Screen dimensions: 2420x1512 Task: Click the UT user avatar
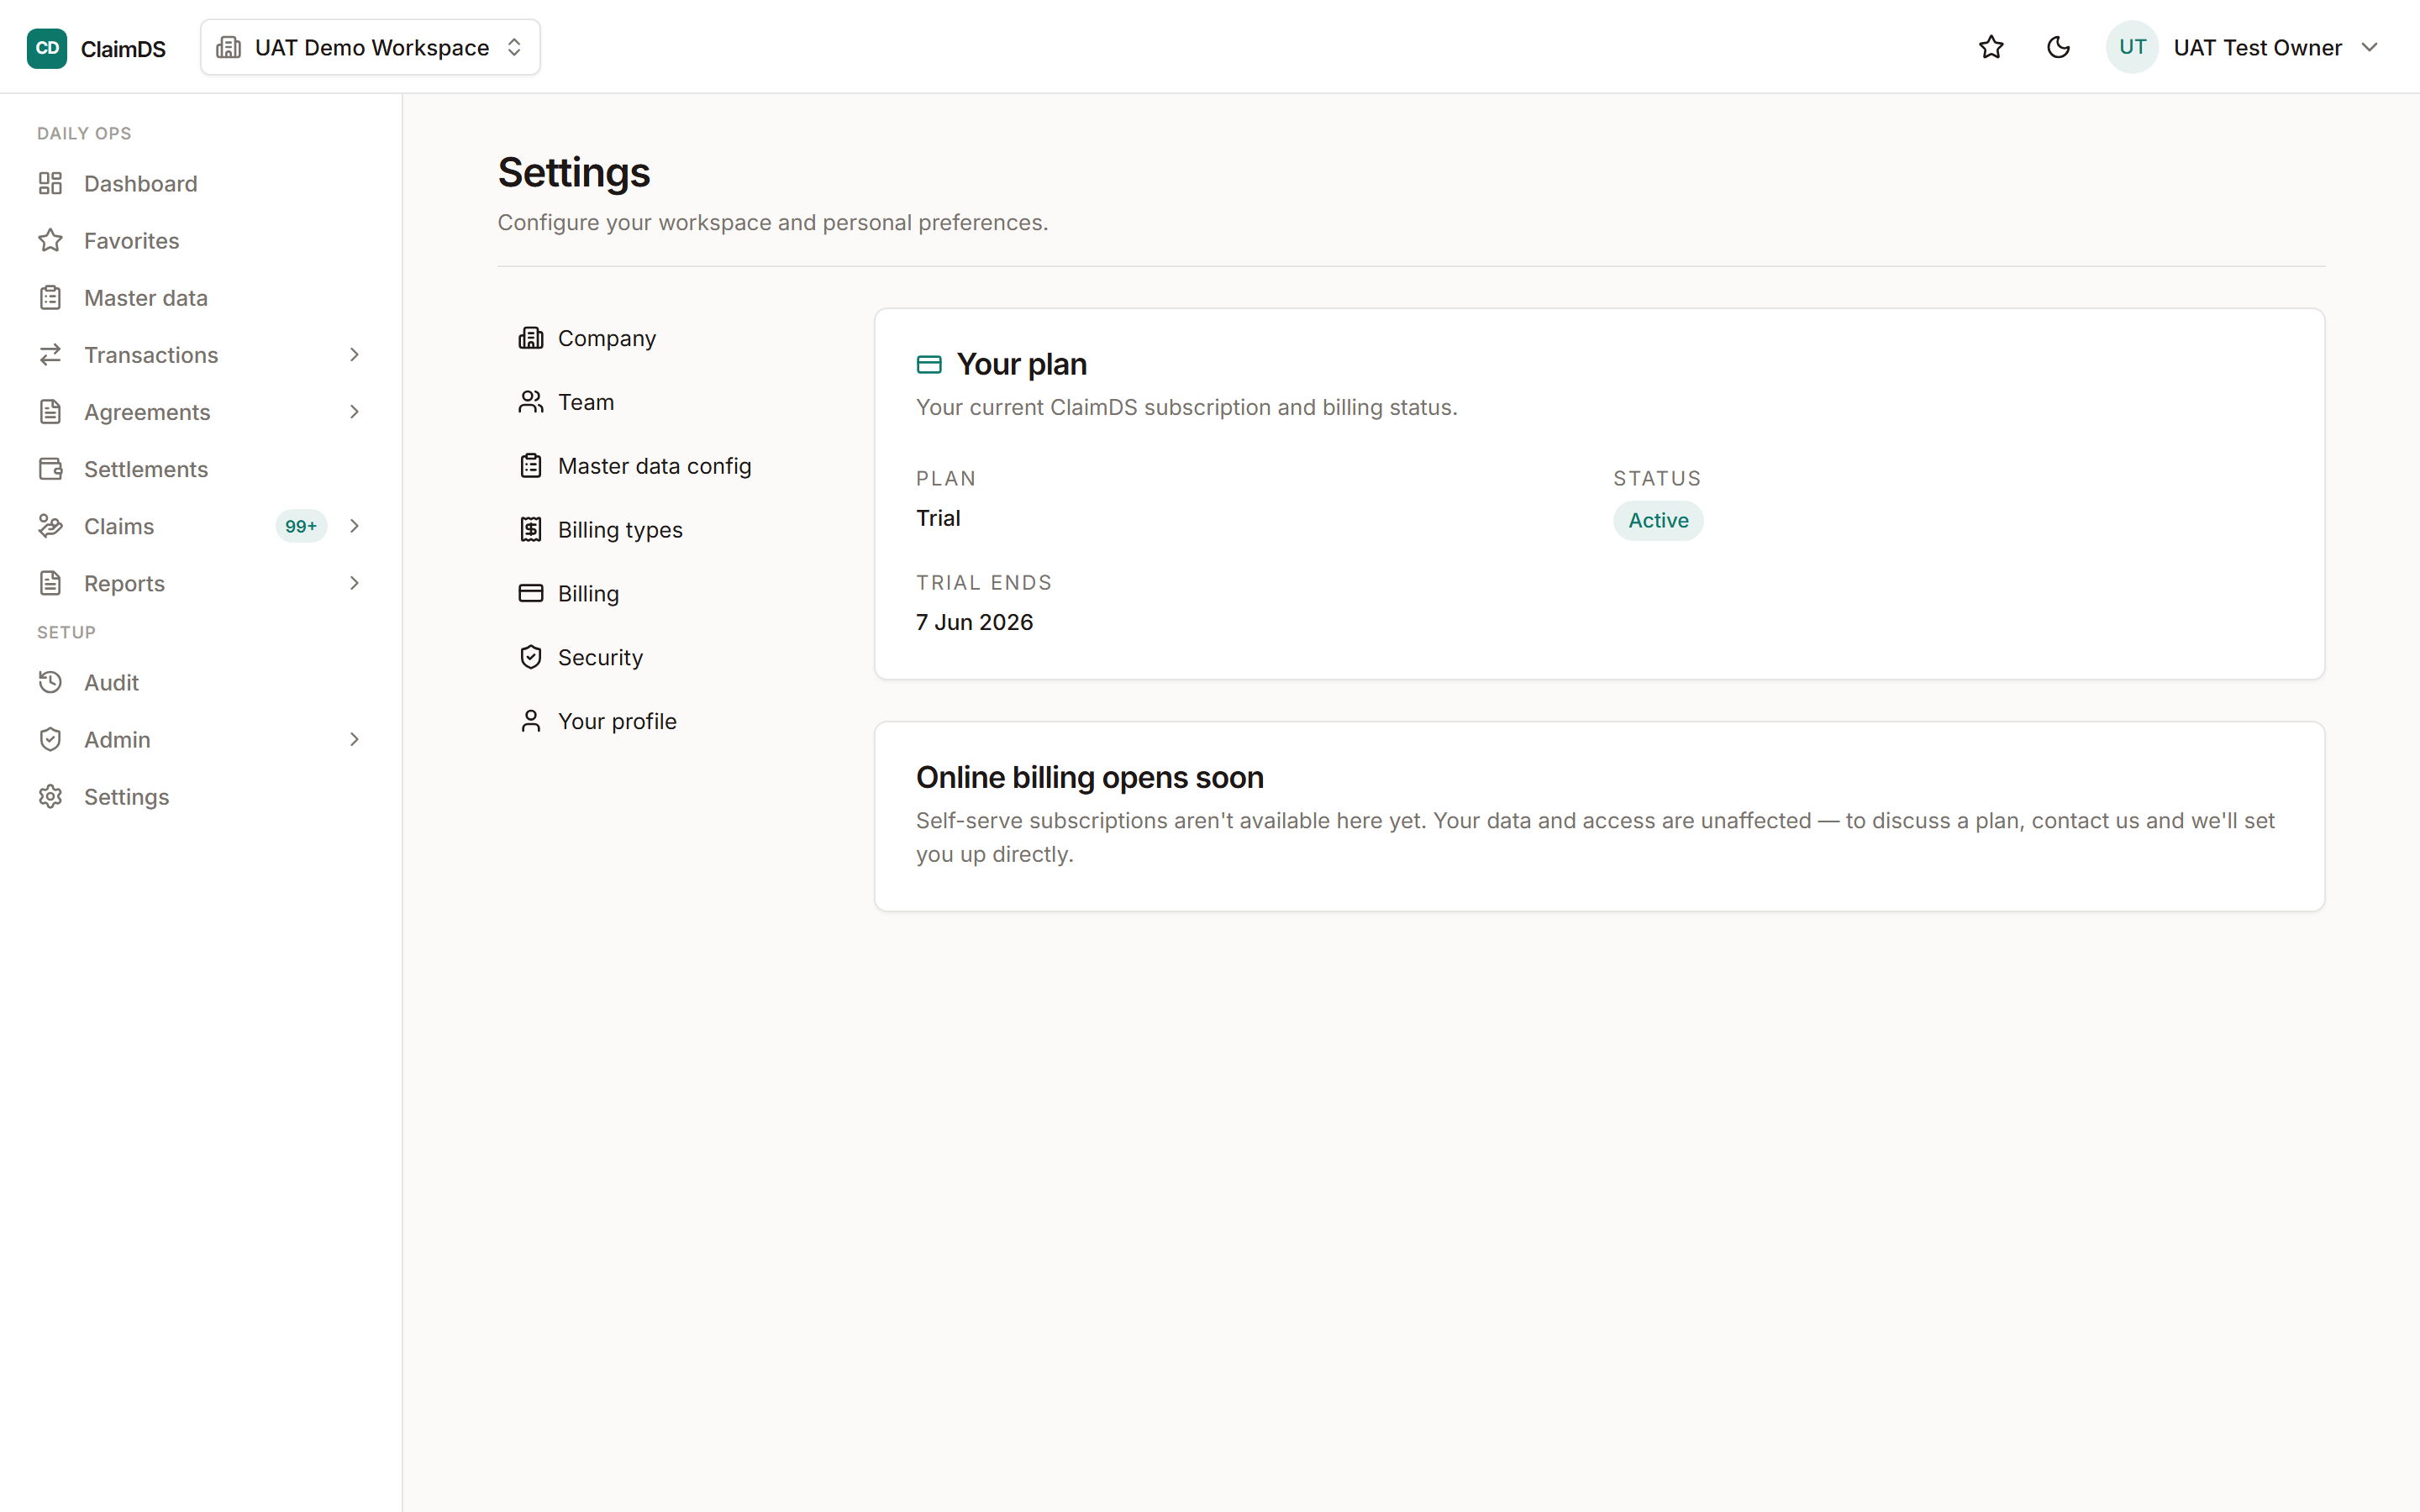pos(2132,47)
